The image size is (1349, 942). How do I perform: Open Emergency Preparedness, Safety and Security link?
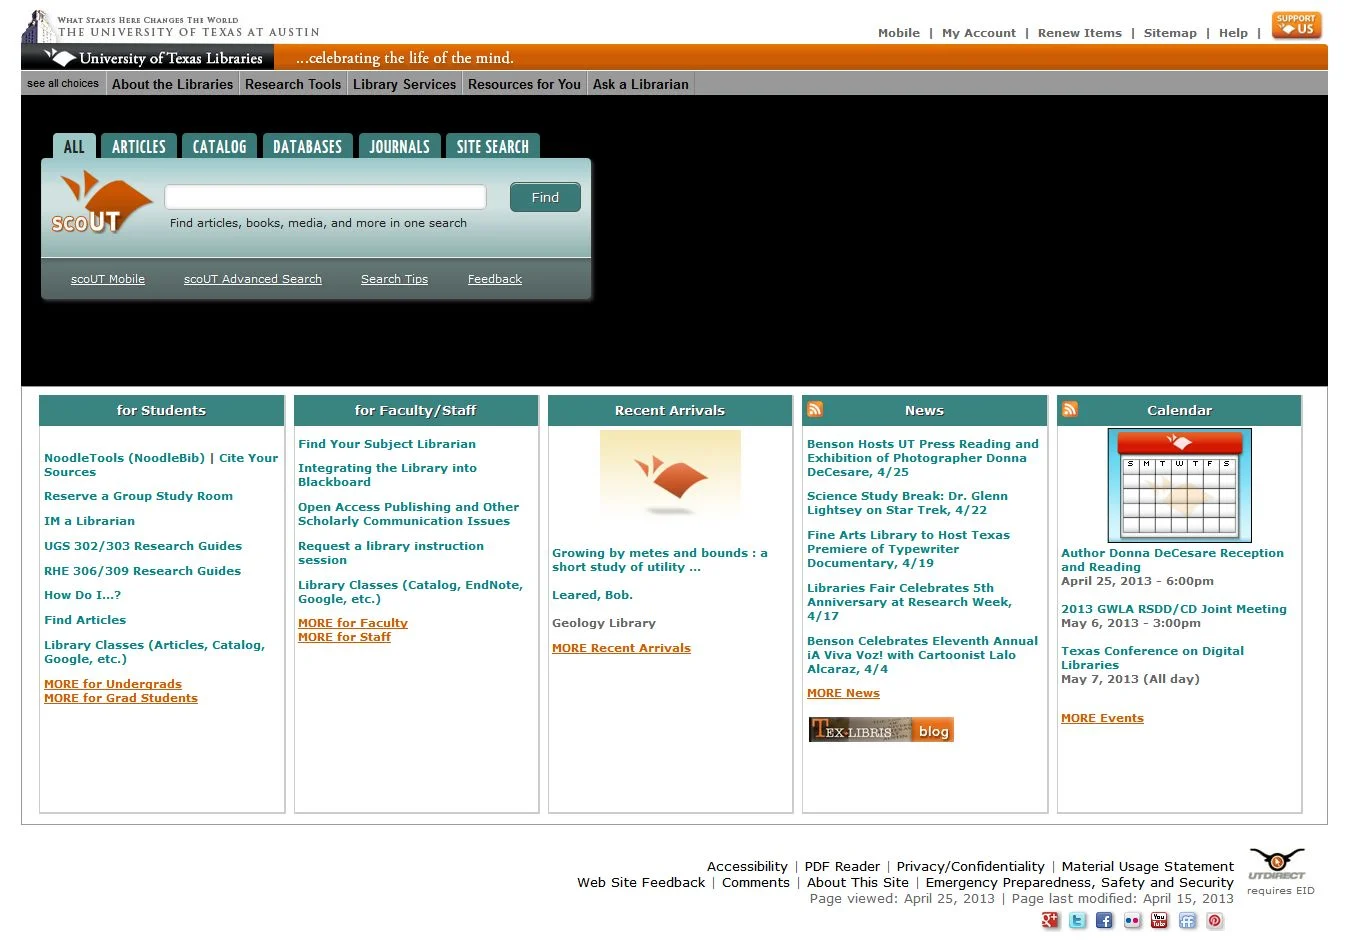tap(1079, 883)
